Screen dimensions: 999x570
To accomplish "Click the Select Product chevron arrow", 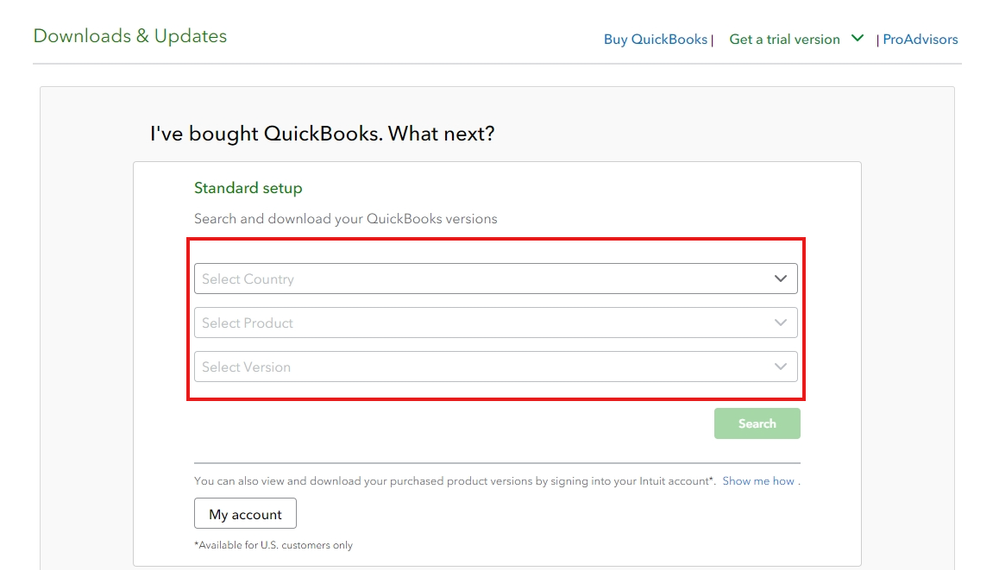I will point(780,323).
